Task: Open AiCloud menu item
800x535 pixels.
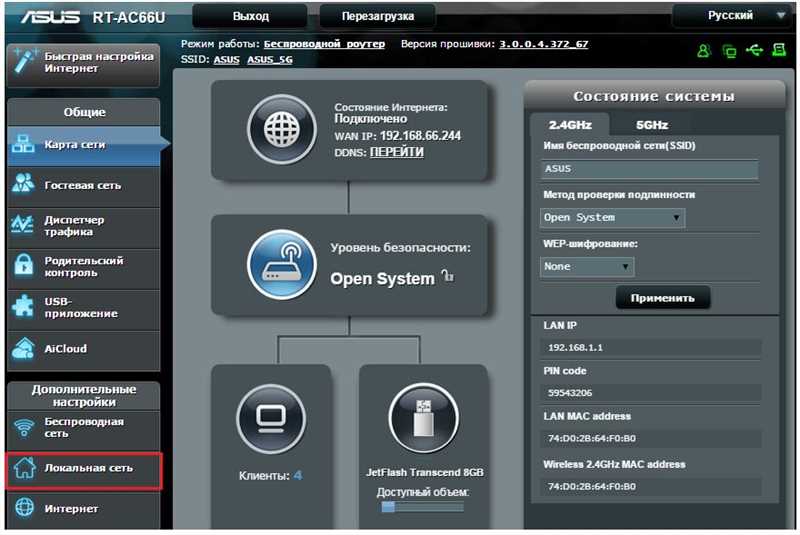Action: click(x=84, y=349)
